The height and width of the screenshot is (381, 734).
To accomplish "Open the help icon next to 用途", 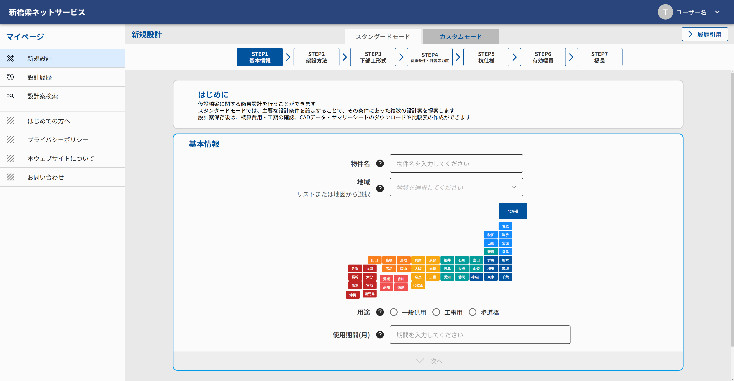I will click(380, 312).
